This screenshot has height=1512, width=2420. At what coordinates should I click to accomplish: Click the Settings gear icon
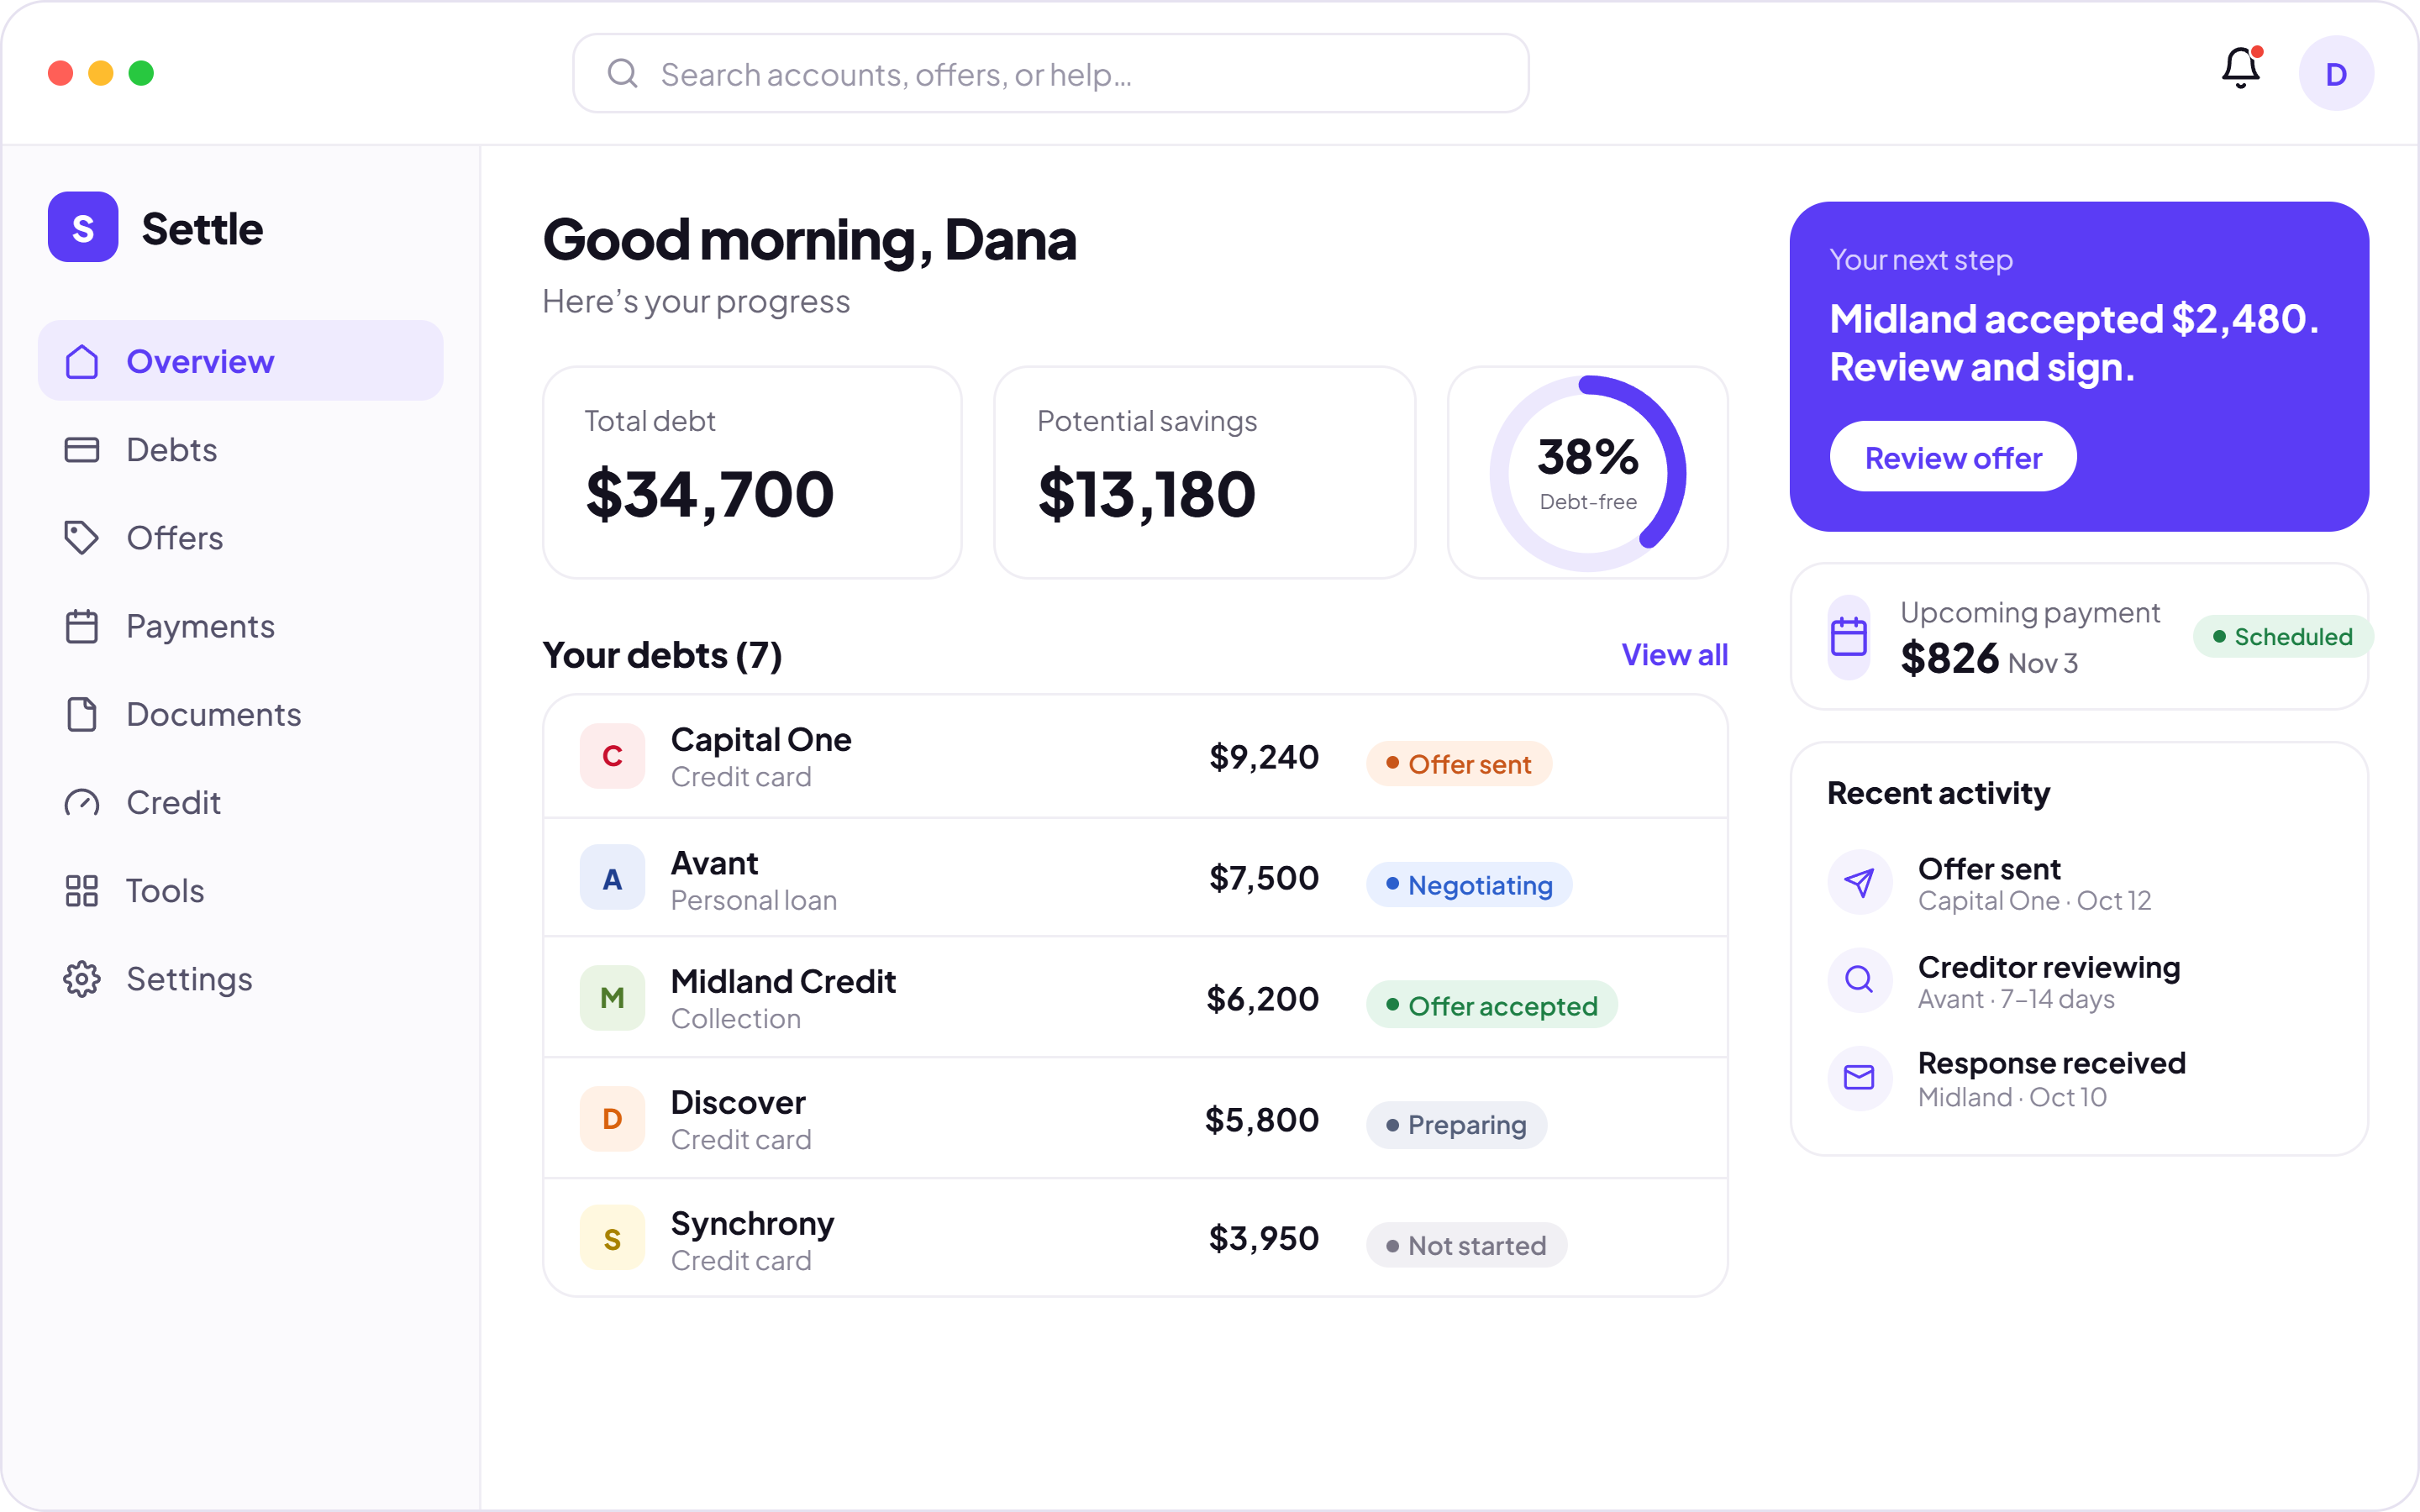82,979
